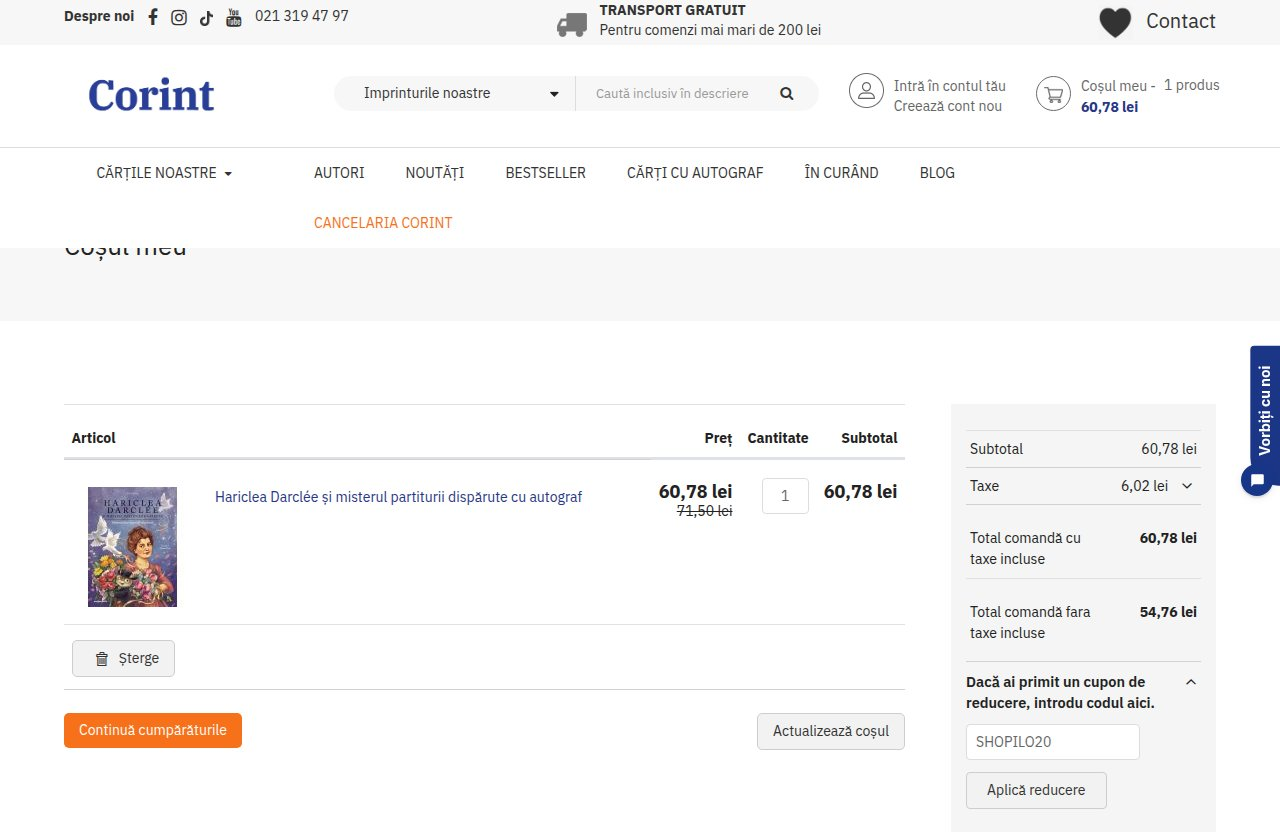
Task: Click the Șterge remove button
Action: click(123, 659)
